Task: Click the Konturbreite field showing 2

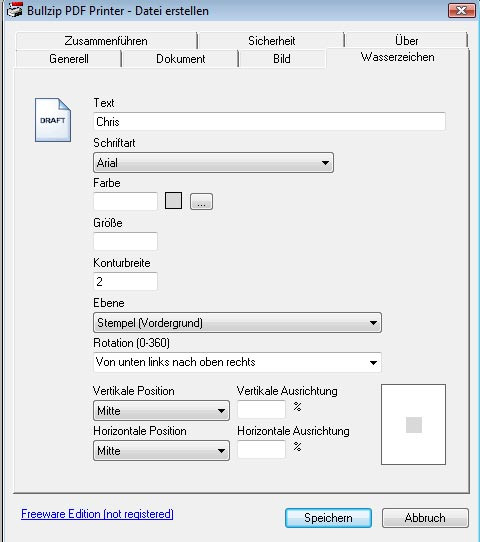Action: click(125, 281)
